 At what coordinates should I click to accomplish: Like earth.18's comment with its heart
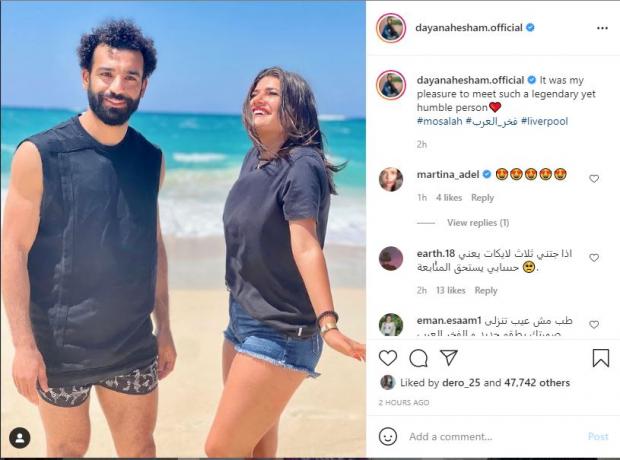pyautogui.click(x=594, y=258)
